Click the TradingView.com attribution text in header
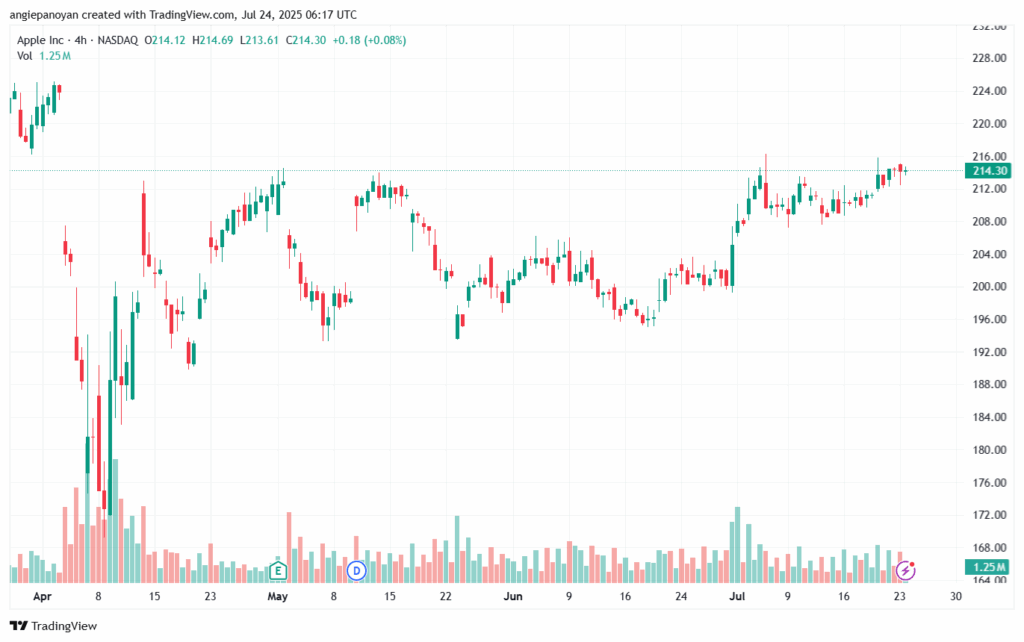Viewport: 1024px width, 642px height. pyautogui.click(x=191, y=14)
